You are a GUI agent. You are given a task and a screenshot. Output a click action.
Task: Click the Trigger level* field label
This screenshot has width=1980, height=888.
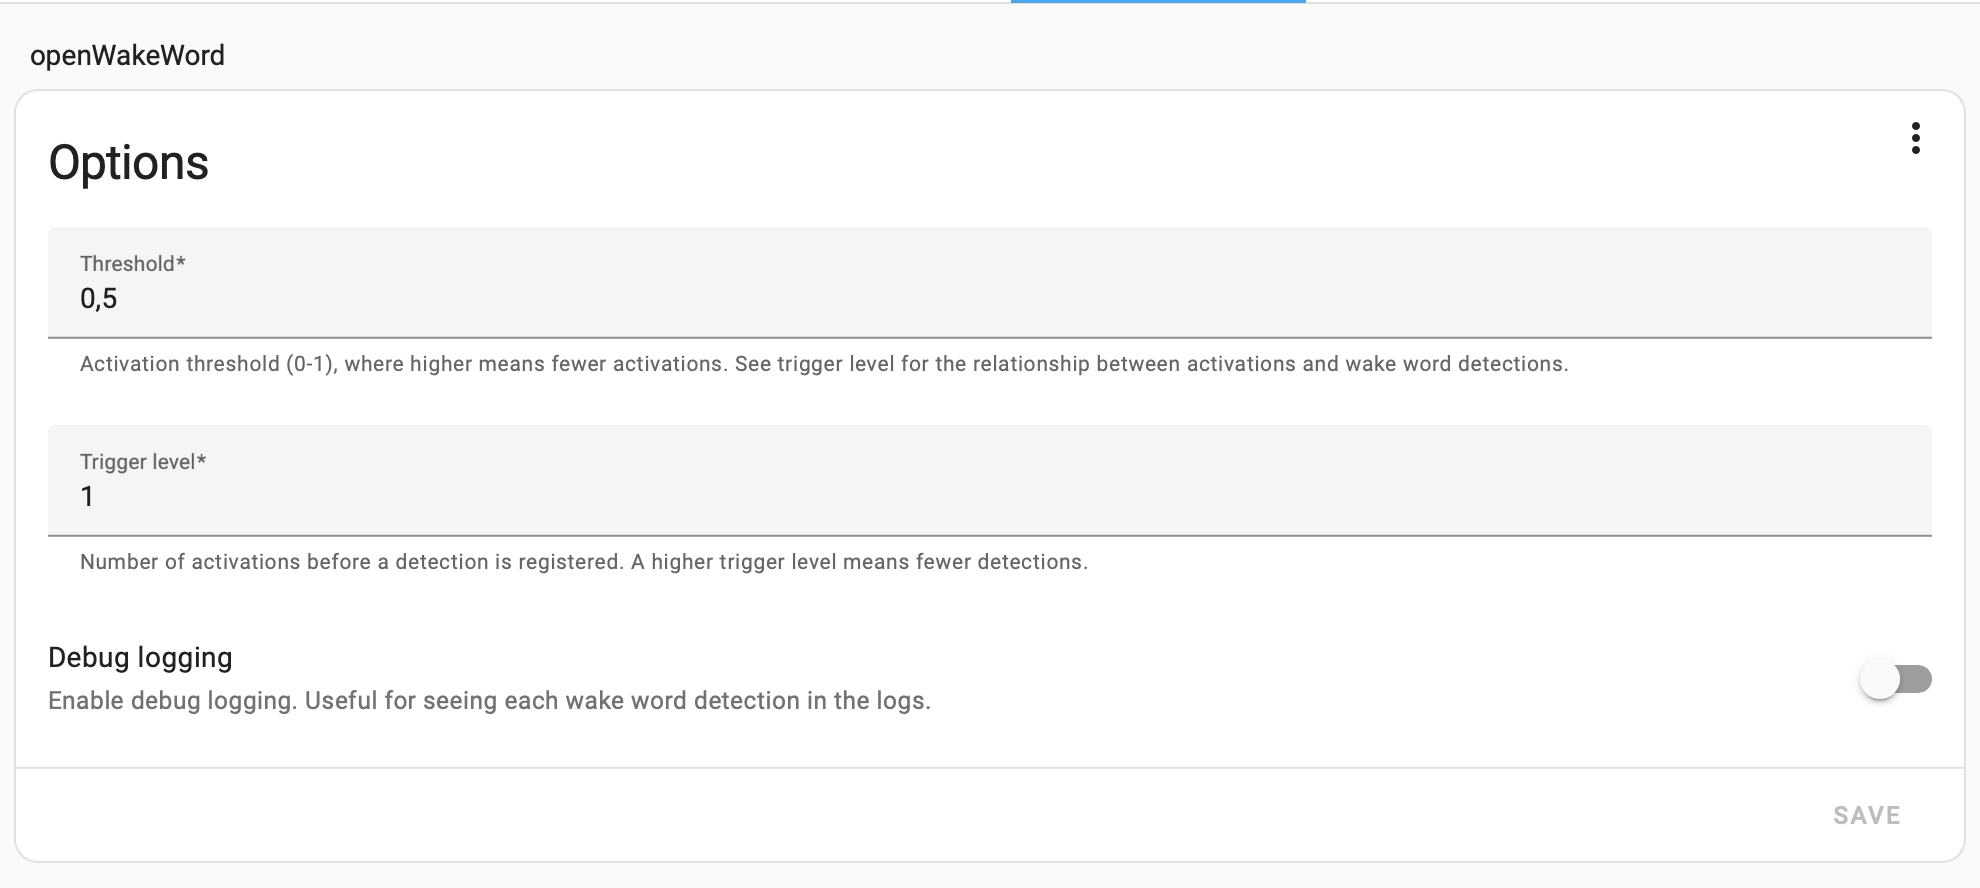coord(142,462)
